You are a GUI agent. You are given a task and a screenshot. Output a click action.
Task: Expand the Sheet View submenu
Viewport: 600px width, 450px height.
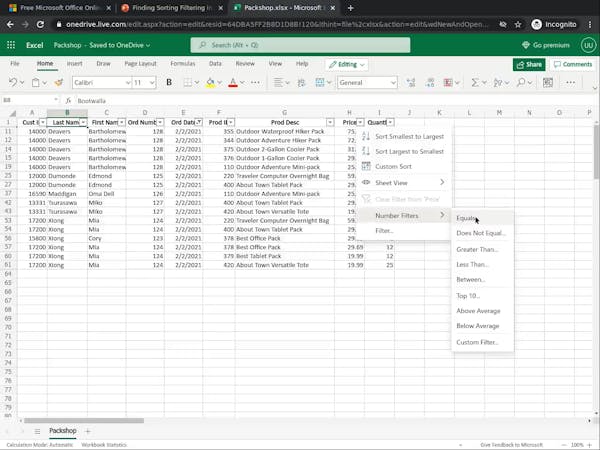pos(404,183)
